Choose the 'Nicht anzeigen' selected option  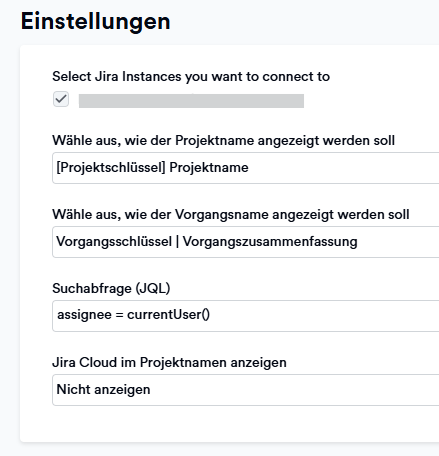(x=103, y=389)
